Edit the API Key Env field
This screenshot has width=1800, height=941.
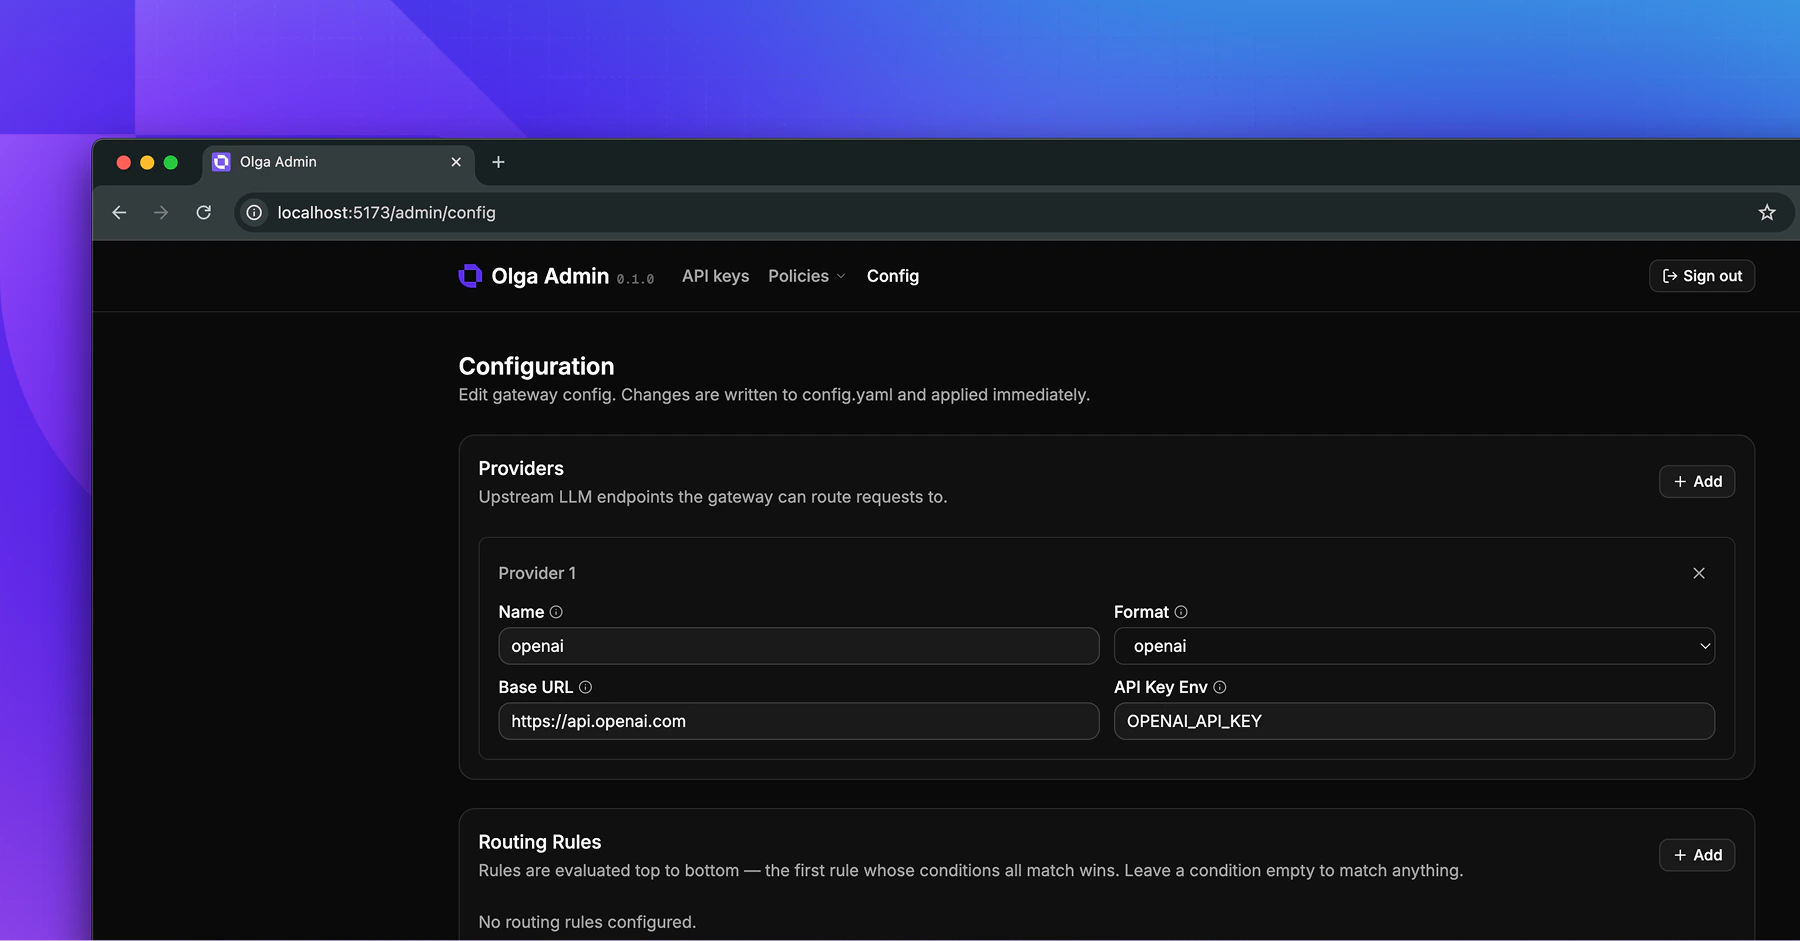(1414, 721)
